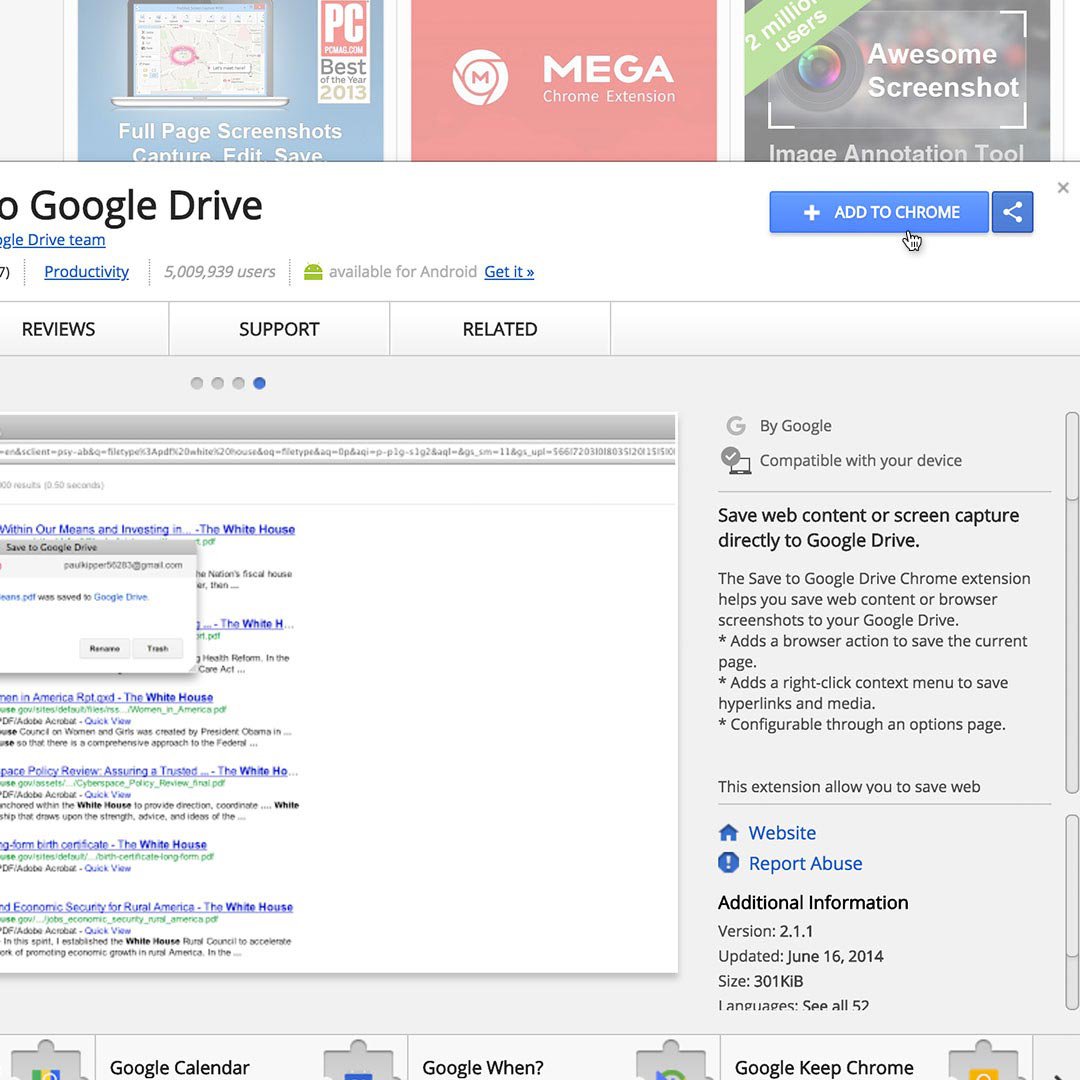Click the 'By Google' text

[796, 426]
